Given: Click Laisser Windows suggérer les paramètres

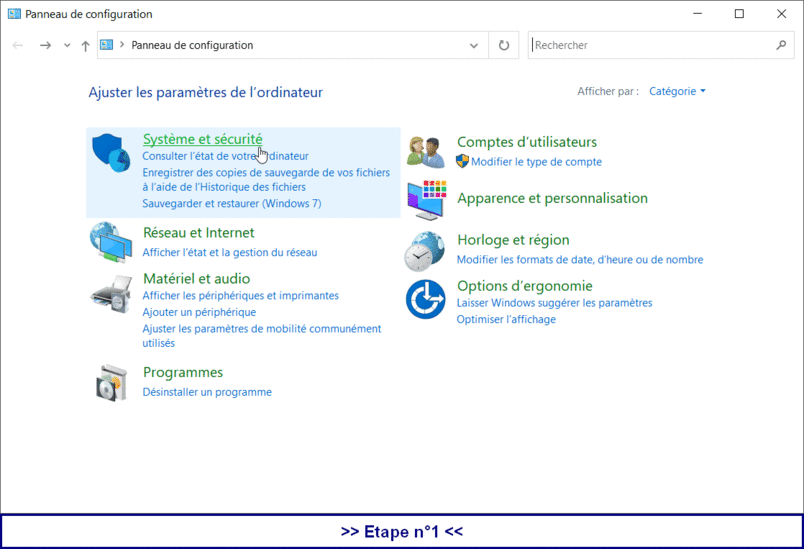Looking at the screenshot, I should tap(554, 303).
